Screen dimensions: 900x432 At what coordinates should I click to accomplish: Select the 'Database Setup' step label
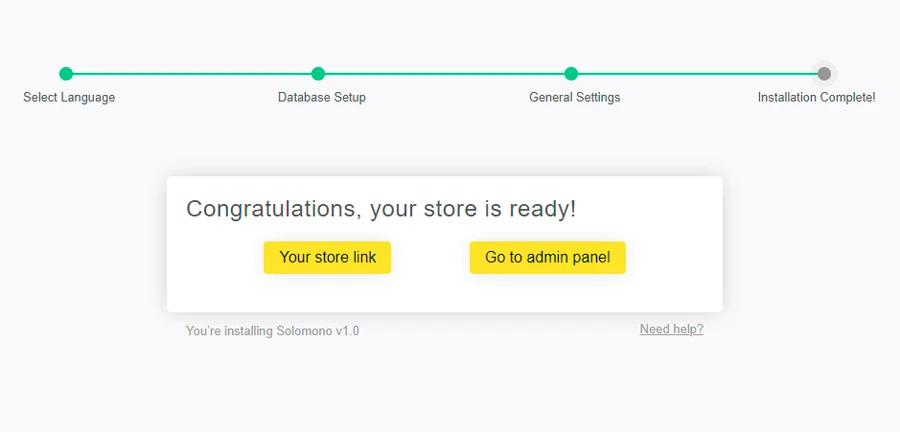point(322,98)
